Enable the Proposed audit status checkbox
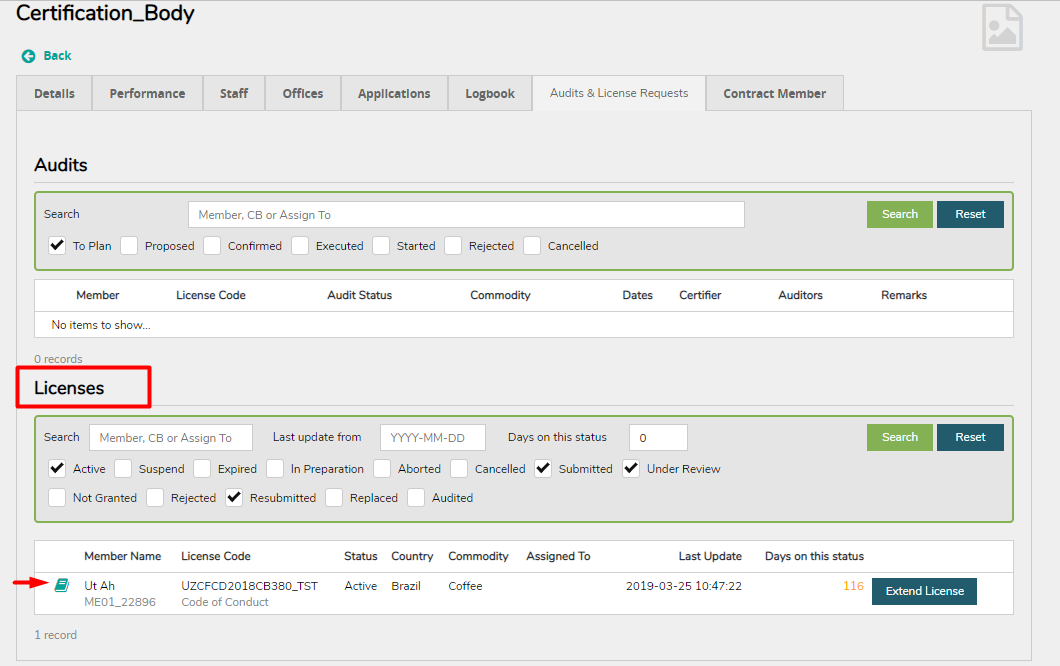 tap(129, 246)
